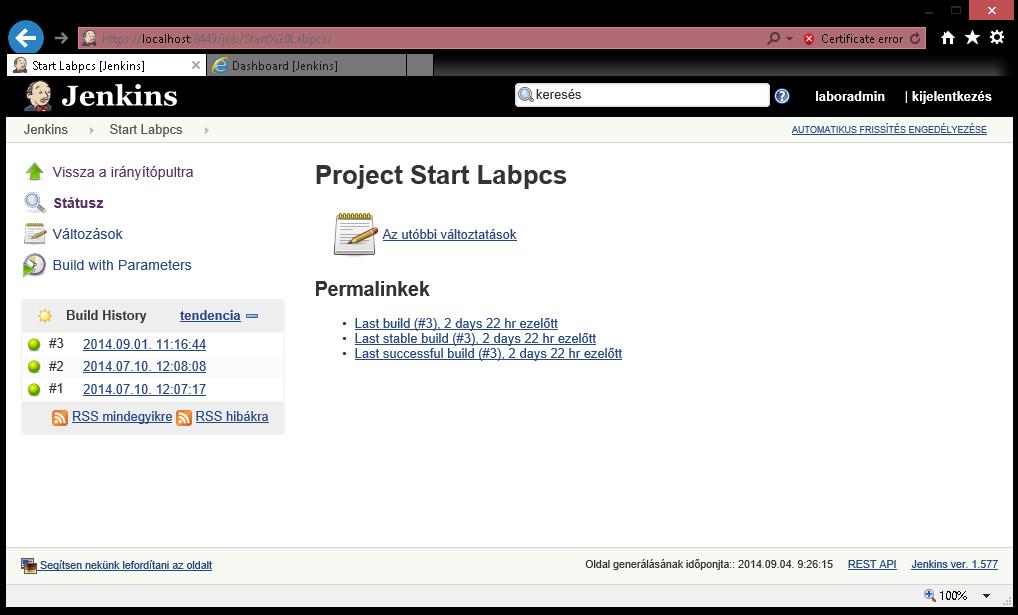Open the tendencia trend link
Viewport: 1018px width, 615px height.
tap(210, 315)
